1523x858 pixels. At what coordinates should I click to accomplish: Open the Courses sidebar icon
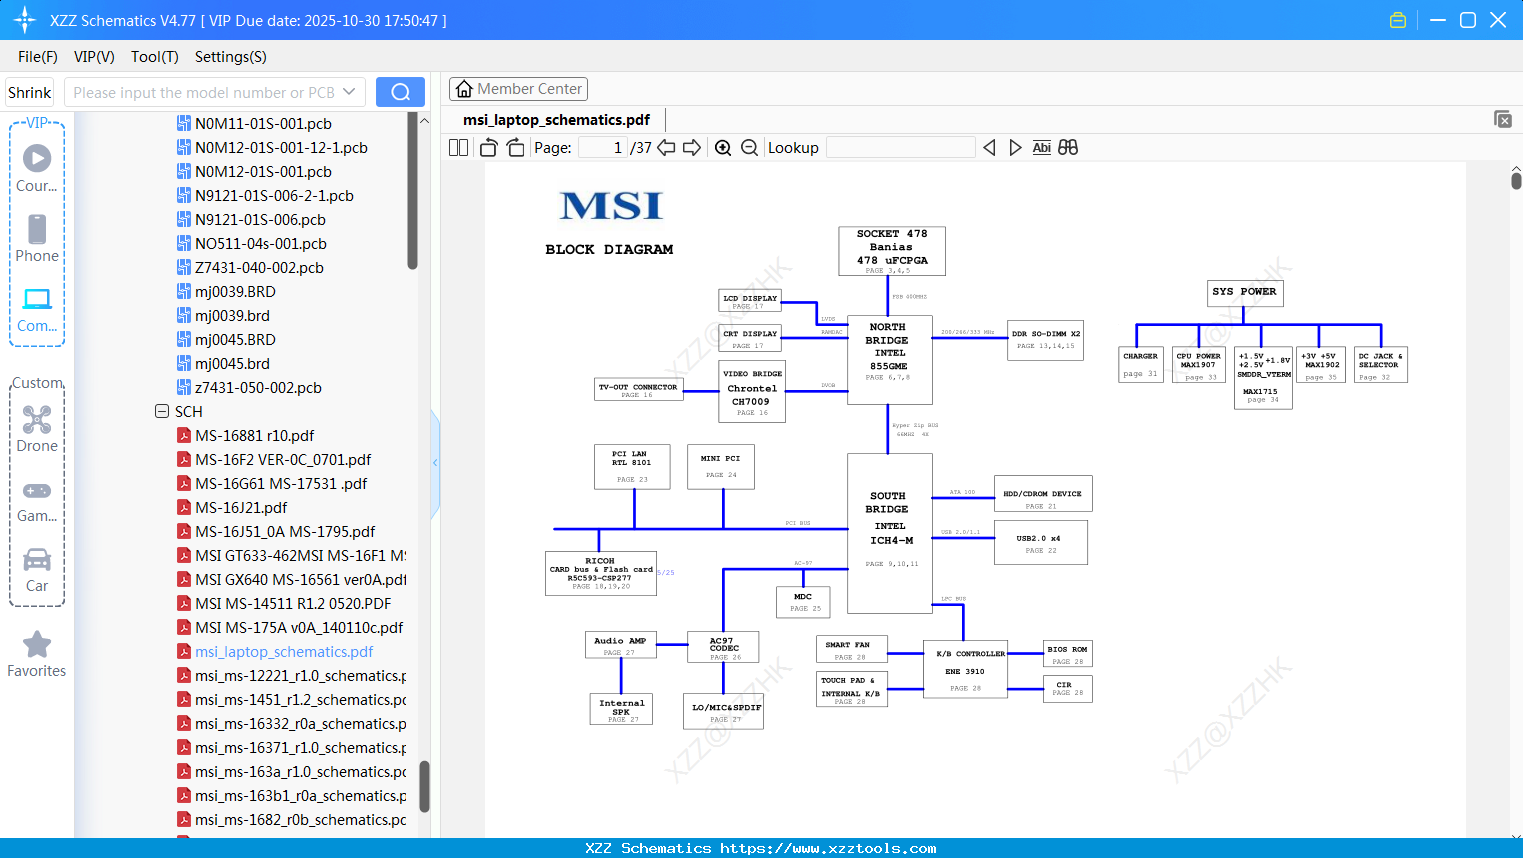(37, 168)
